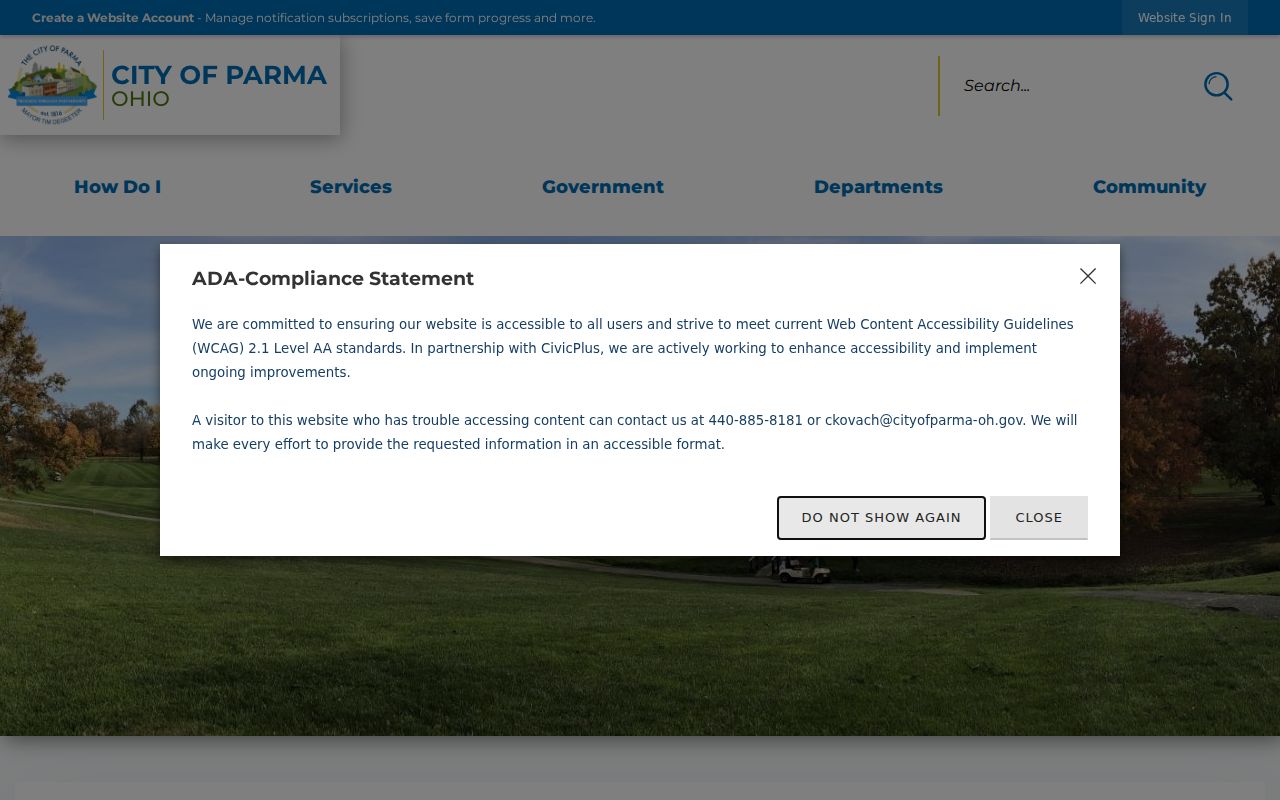
Task: Open the Community menu
Action: click(1149, 187)
